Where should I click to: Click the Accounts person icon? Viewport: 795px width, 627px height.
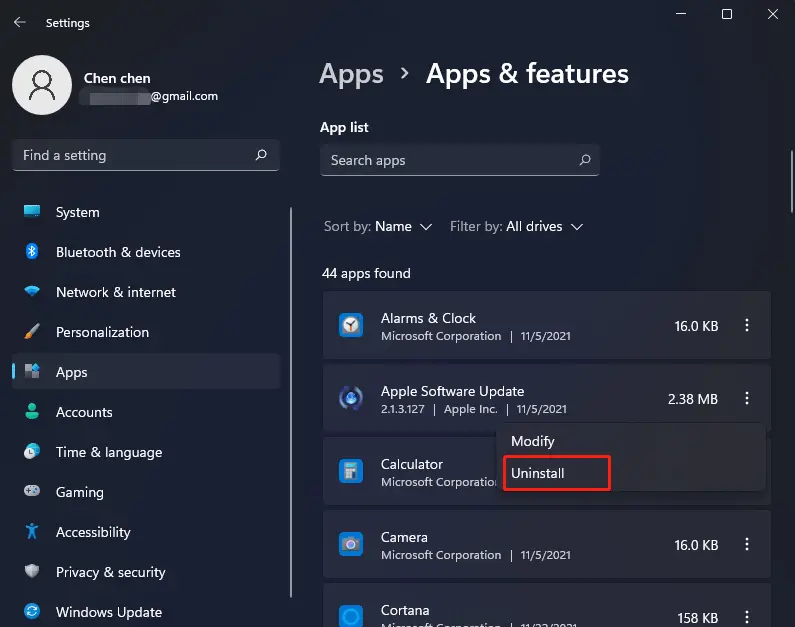(x=32, y=411)
